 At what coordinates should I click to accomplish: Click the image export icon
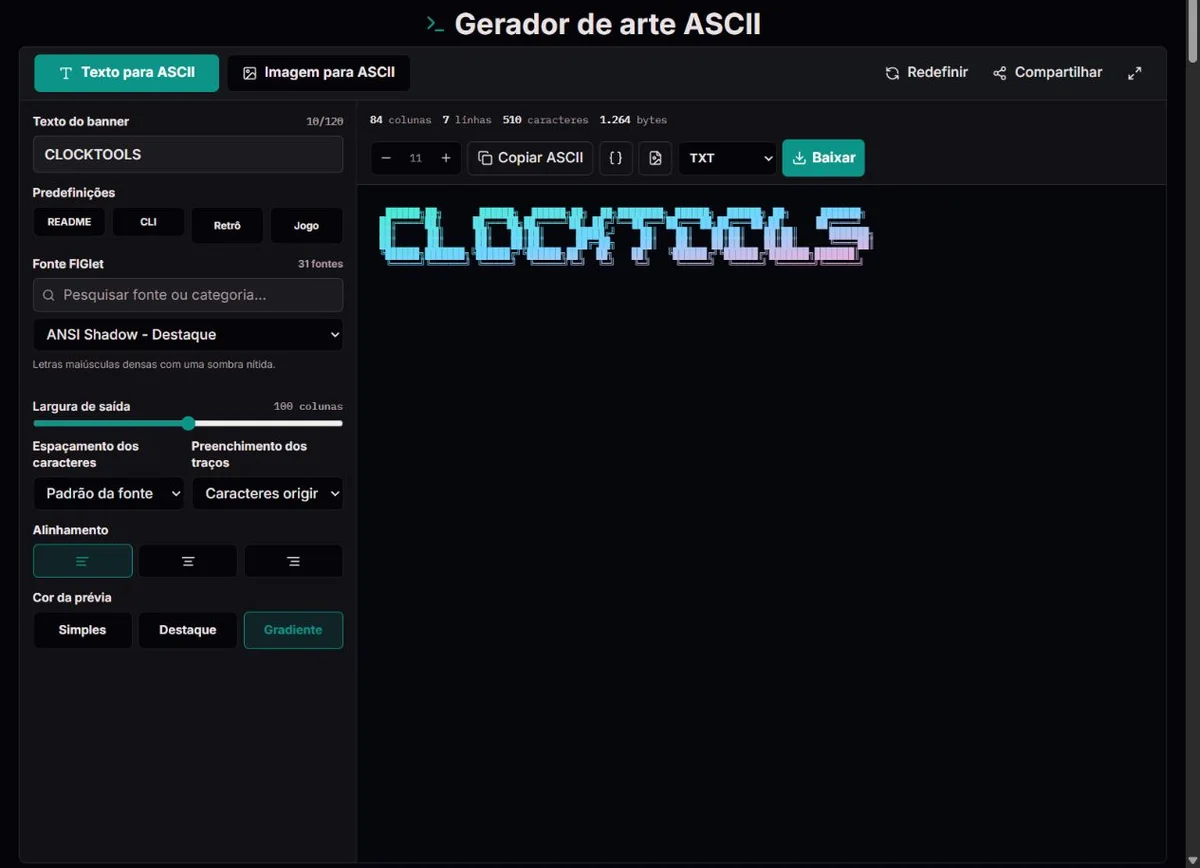[x=655, y=158]
